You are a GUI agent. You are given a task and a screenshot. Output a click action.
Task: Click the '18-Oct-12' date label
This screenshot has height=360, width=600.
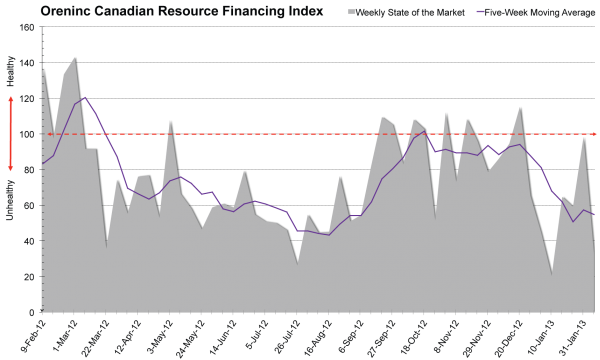[415, 337]
